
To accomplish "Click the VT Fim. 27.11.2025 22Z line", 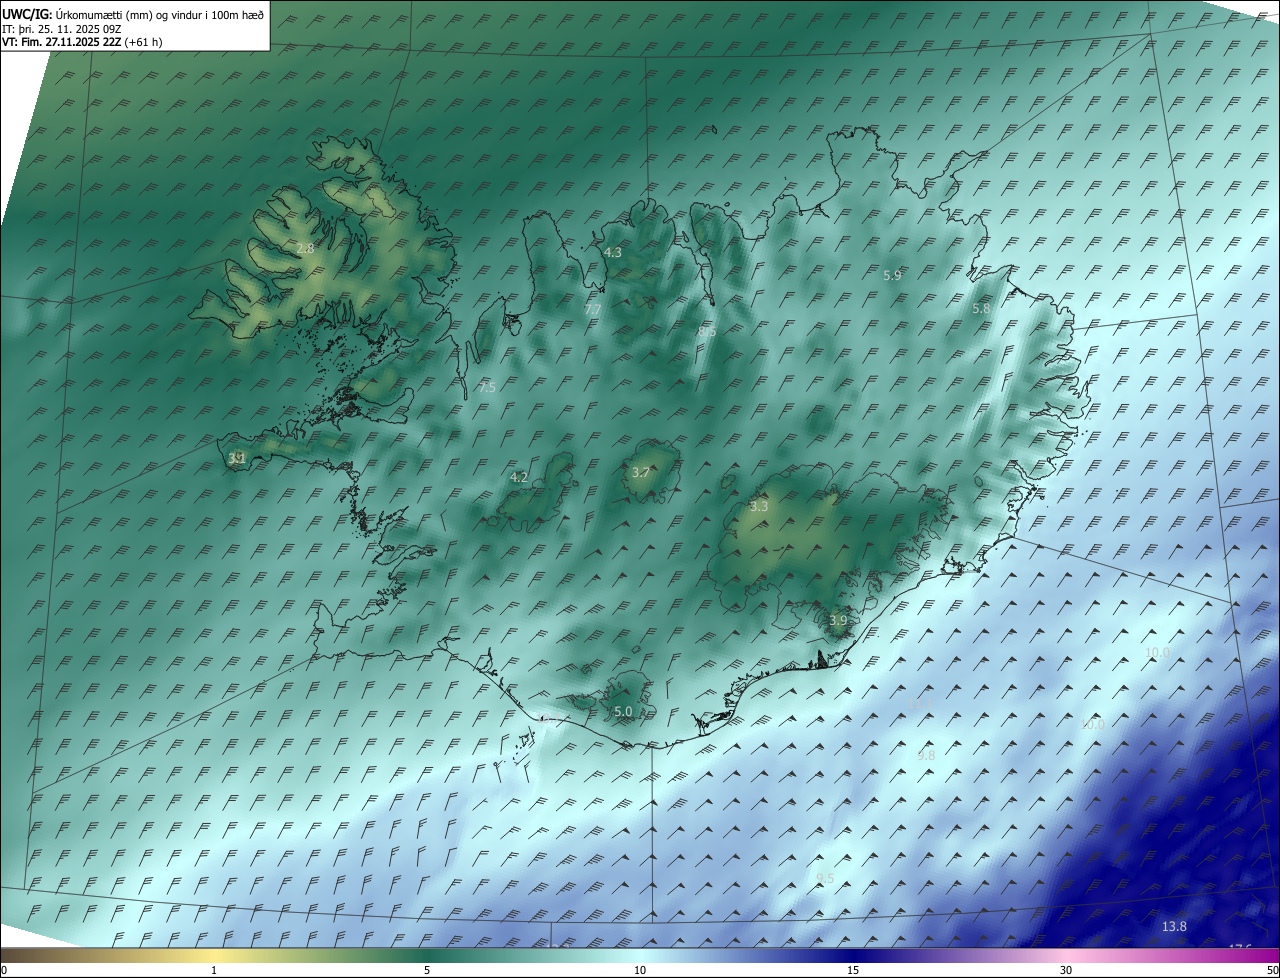I will 82,42.
